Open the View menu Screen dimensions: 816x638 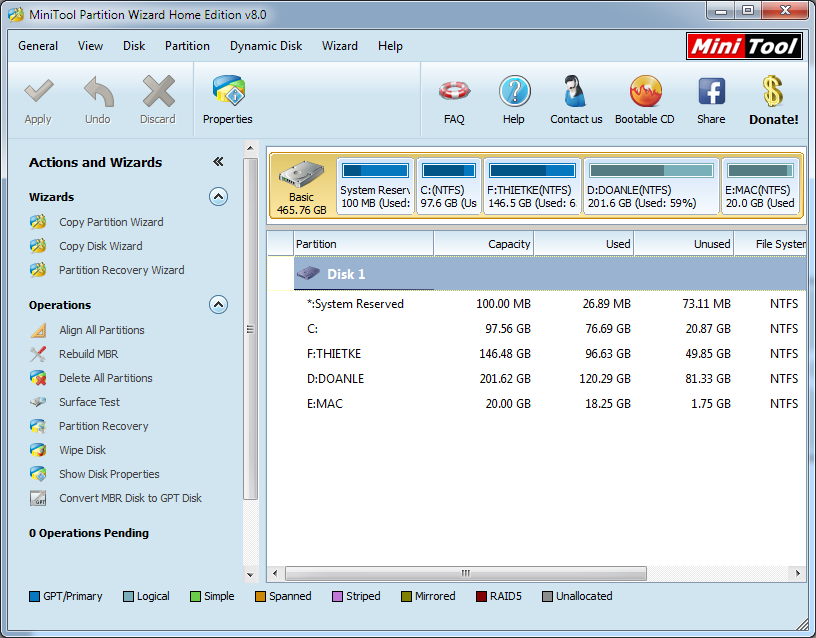91,46
